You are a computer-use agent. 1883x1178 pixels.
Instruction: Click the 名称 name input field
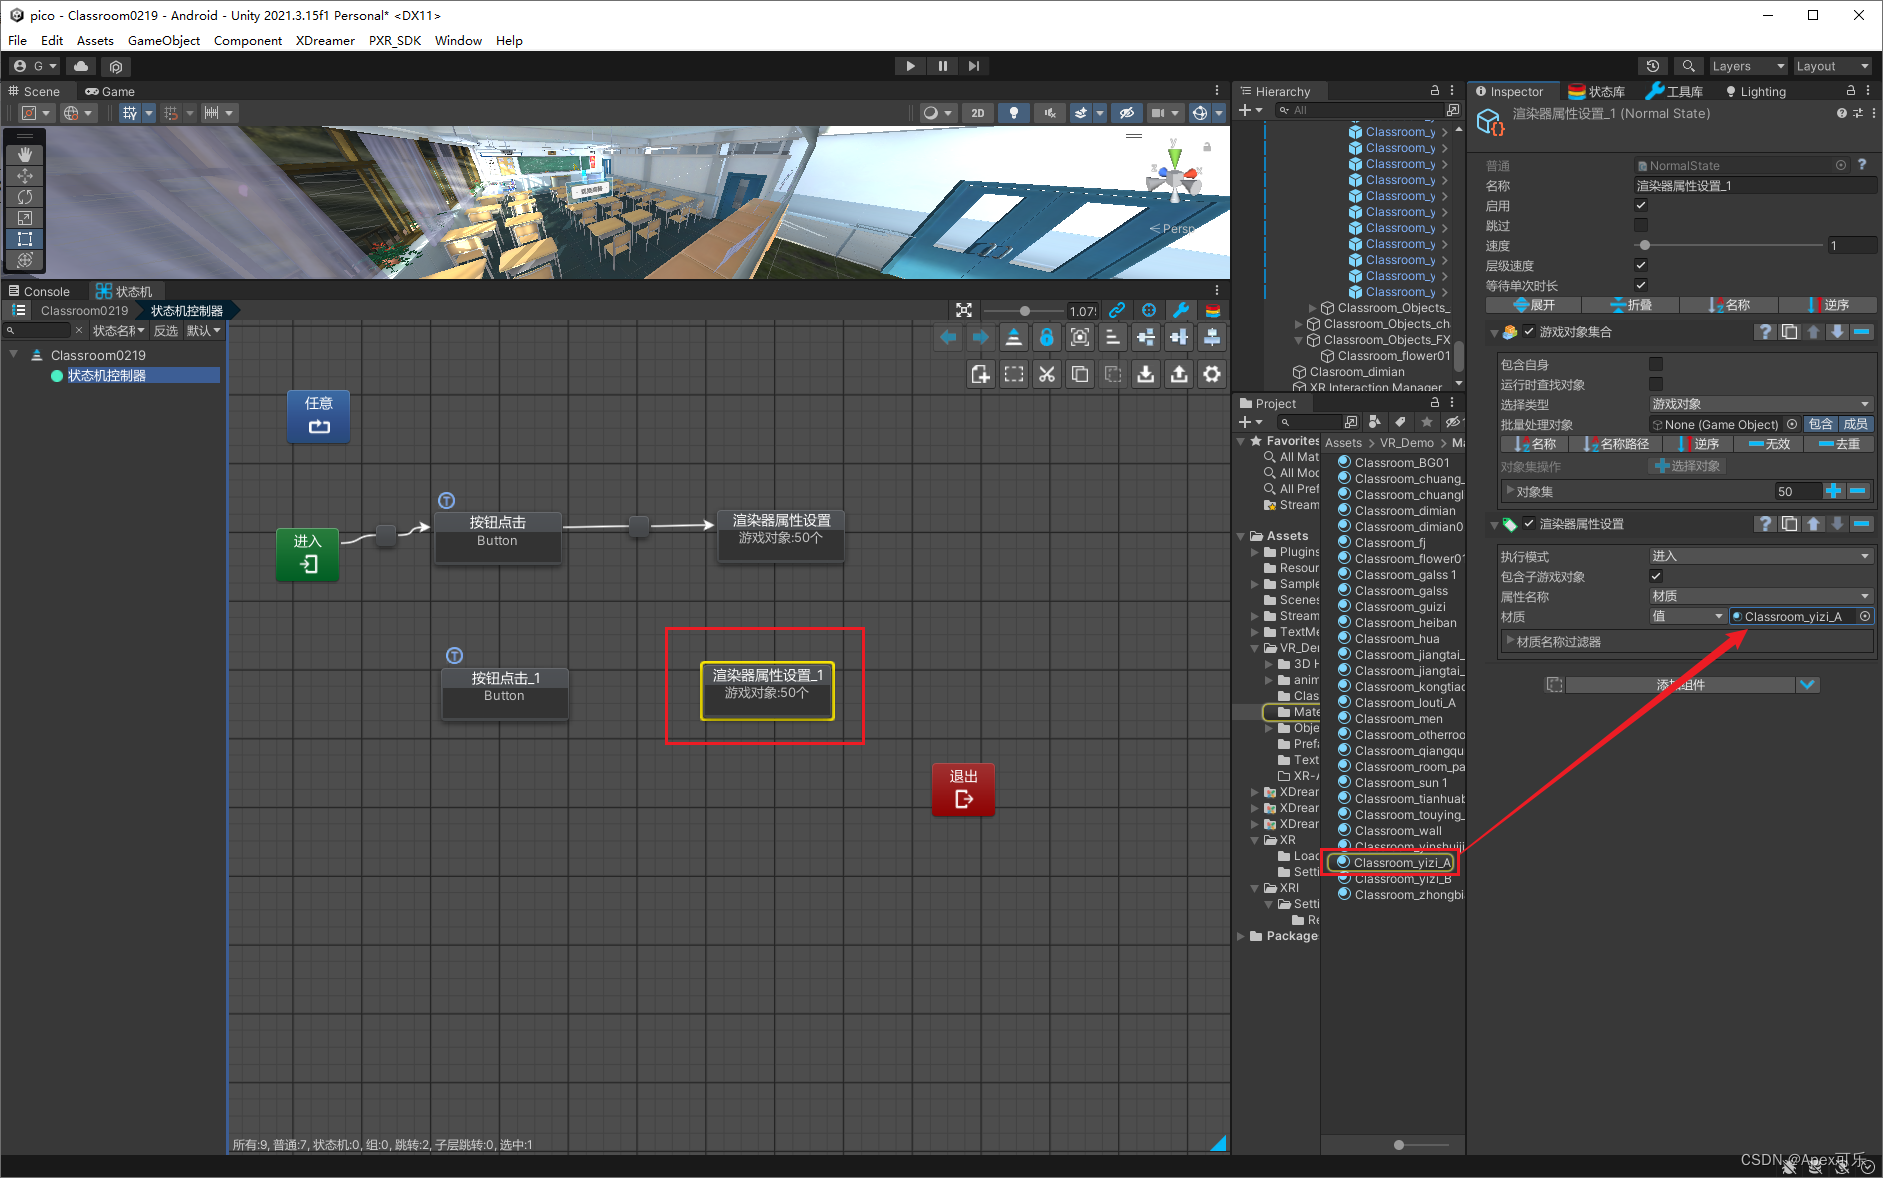click(x=1755, y=185)
